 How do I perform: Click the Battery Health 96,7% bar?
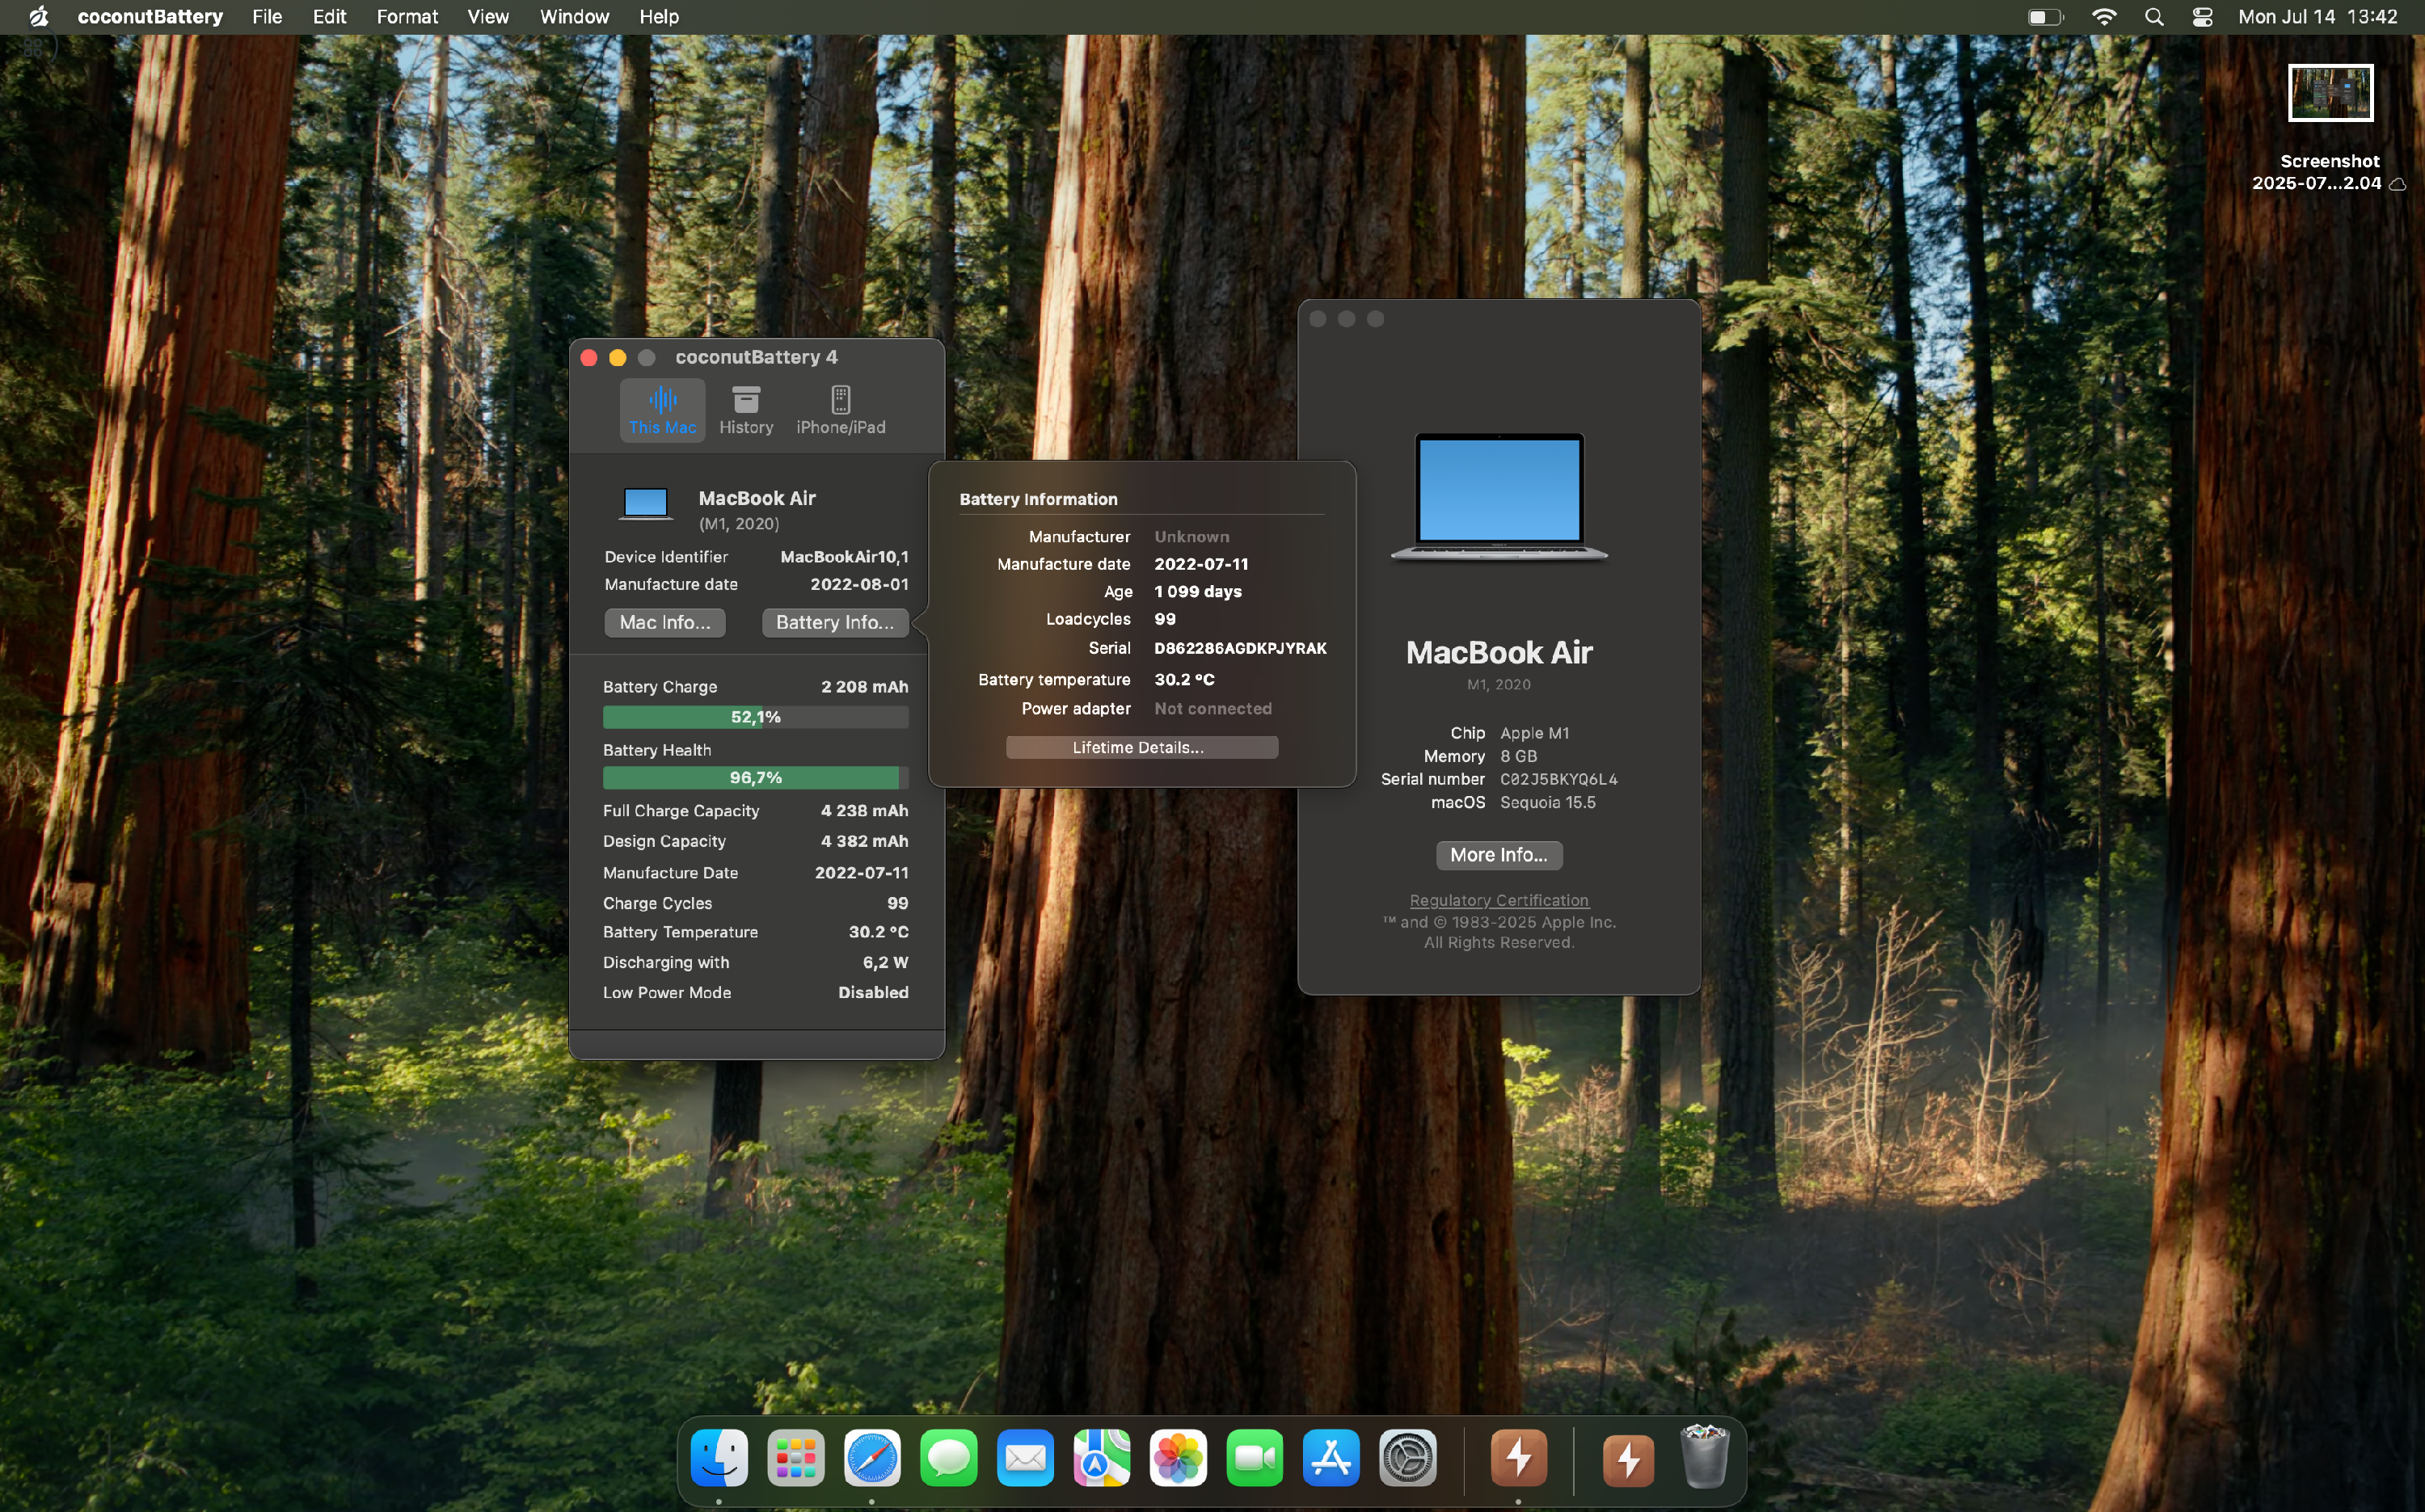tap(755, 777)
